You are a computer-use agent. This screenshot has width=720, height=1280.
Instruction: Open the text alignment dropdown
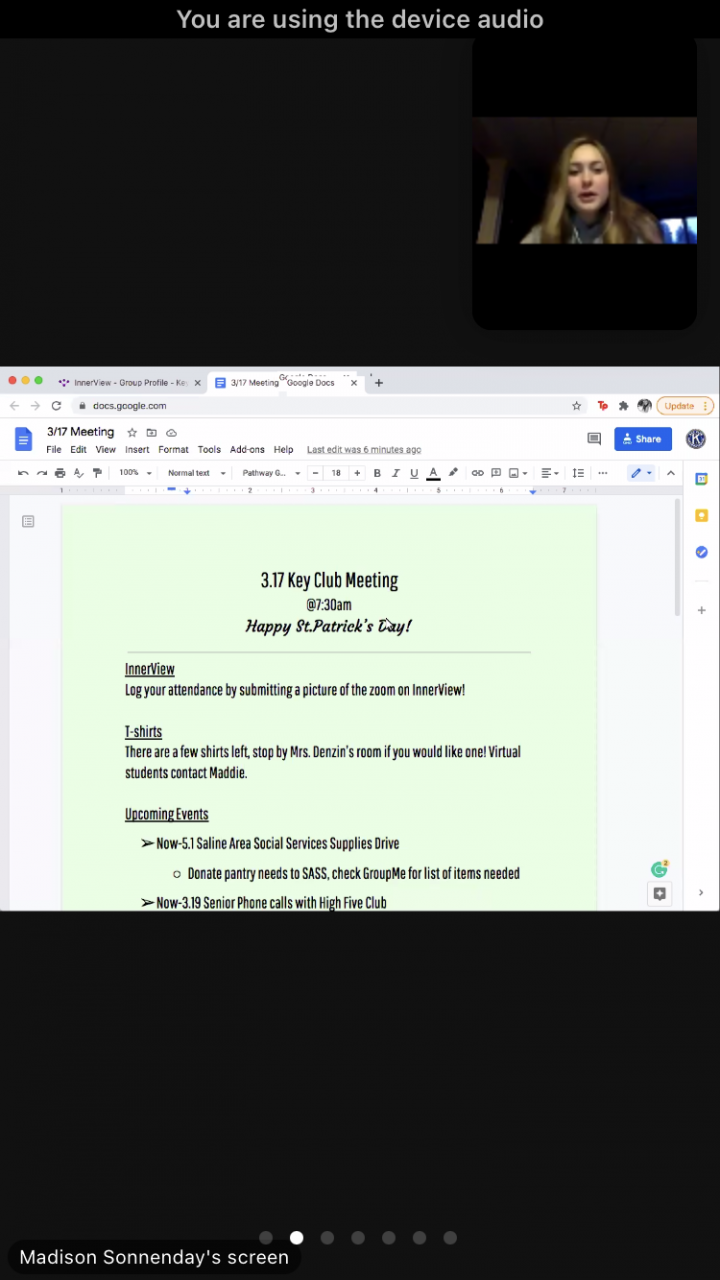click(x=549, y=473)
